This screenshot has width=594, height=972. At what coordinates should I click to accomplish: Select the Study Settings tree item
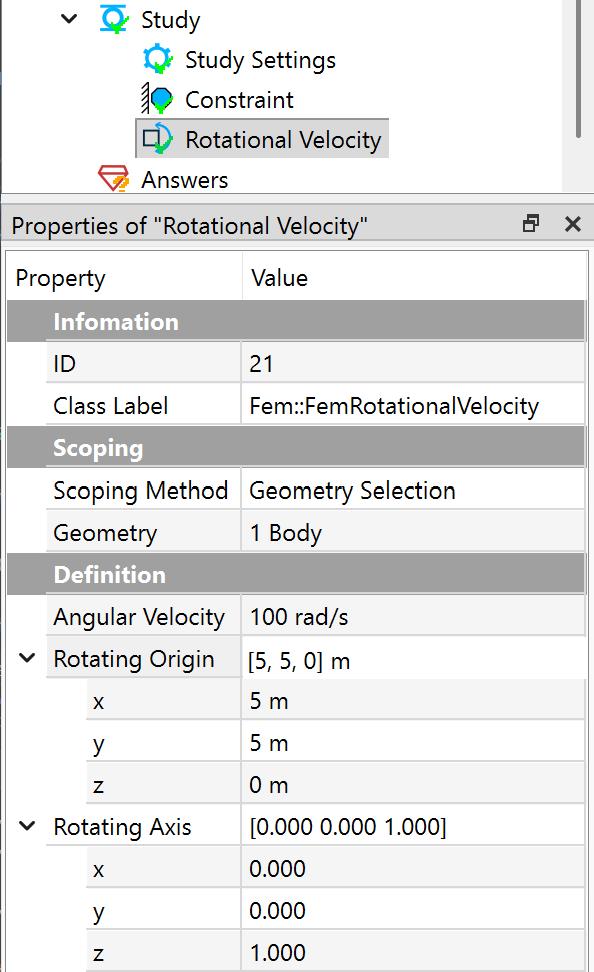[260, 60]
